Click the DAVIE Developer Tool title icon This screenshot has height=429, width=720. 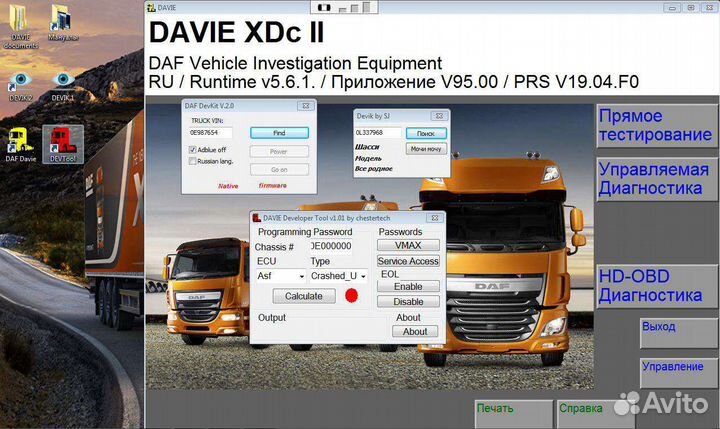[x=257, y=218]
